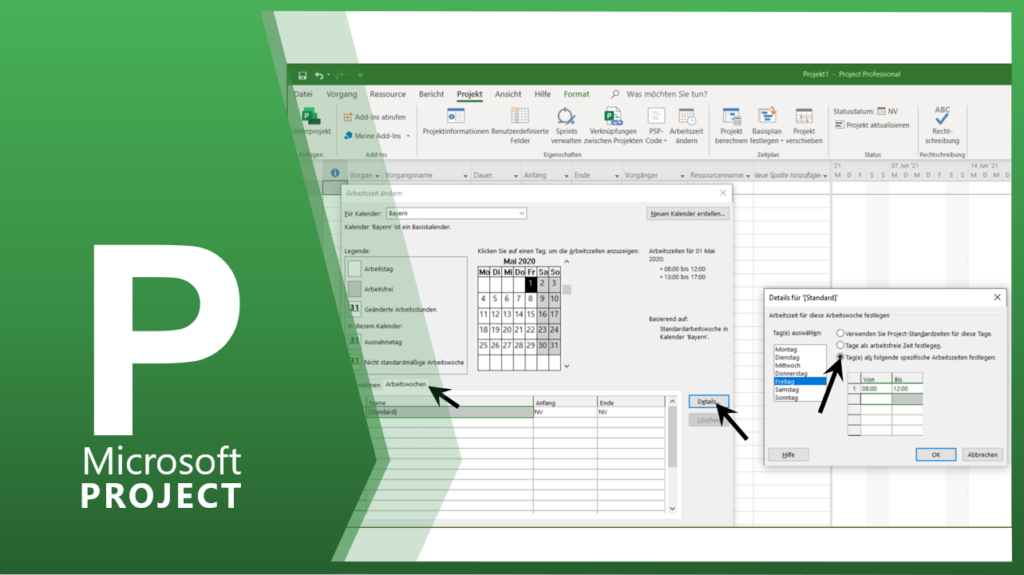
Task: Select Freitag in day list
Action: (800, 382)
